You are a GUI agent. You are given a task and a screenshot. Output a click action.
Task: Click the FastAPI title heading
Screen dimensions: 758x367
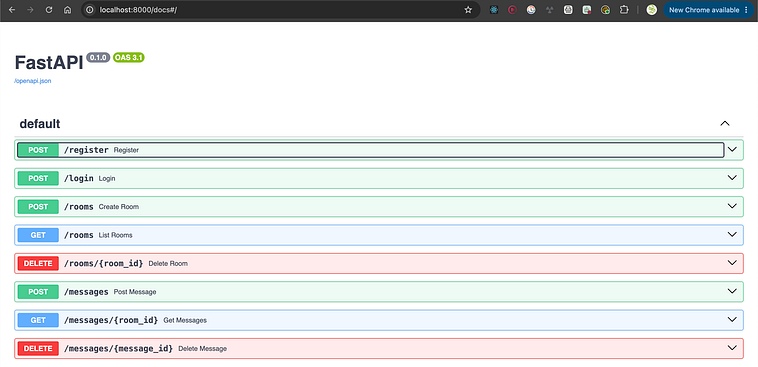(x=49, y=63)
